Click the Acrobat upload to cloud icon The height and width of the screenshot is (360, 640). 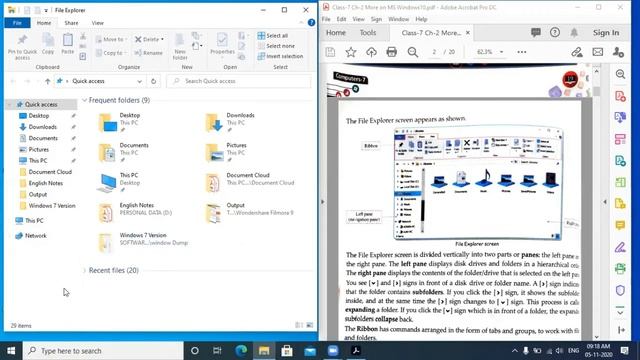click(x=371, y=52)
